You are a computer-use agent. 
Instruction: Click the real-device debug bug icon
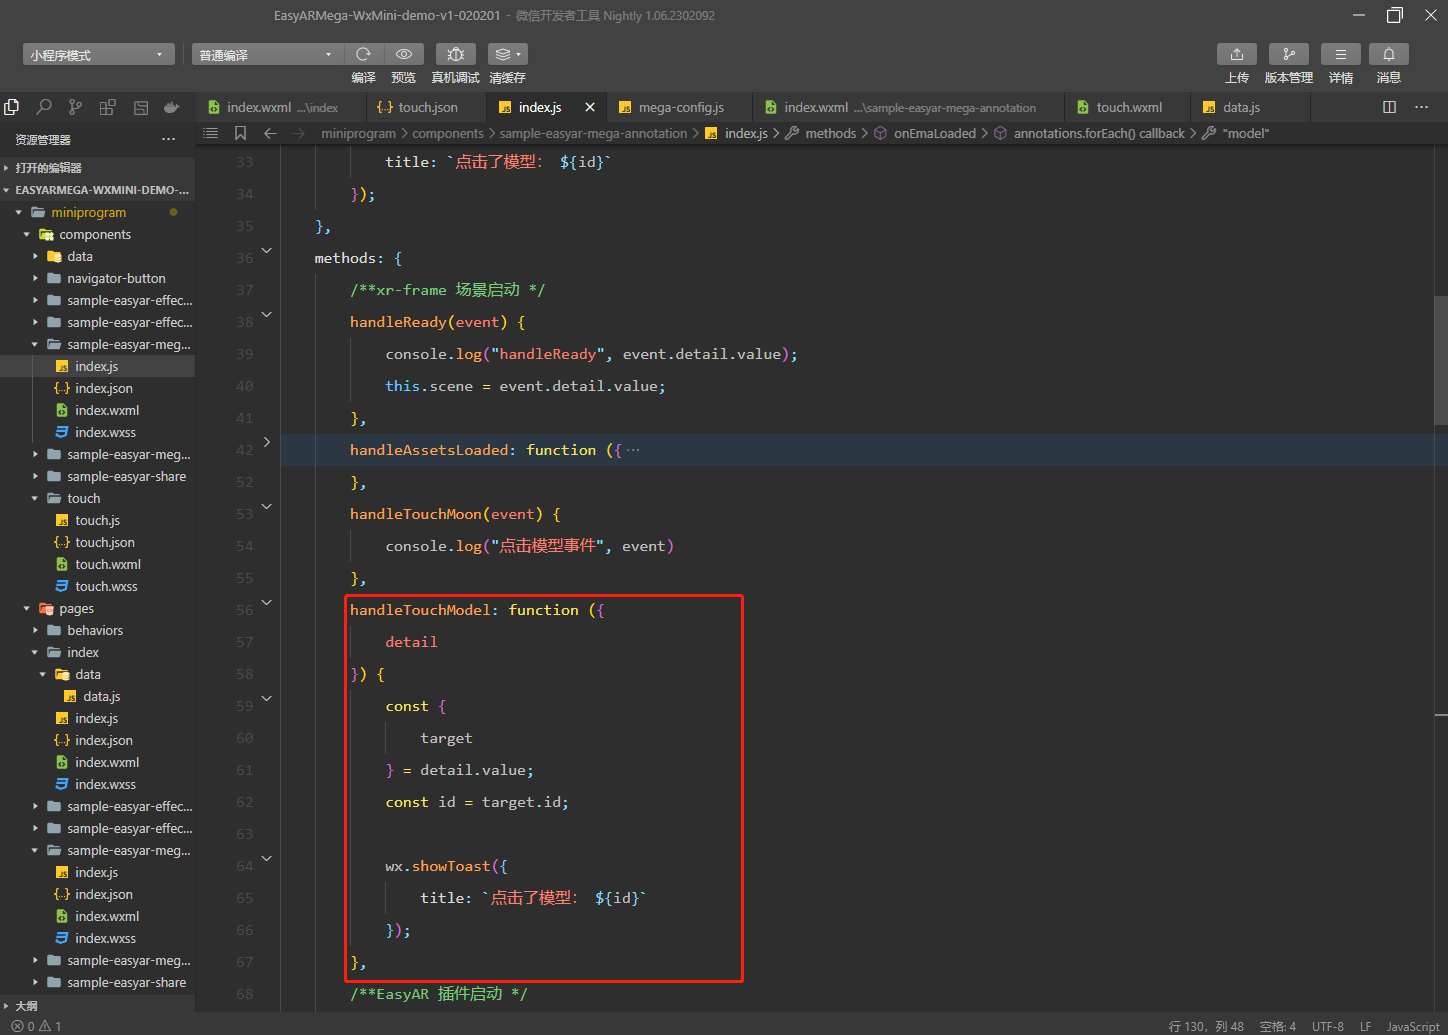pos(455,54)
